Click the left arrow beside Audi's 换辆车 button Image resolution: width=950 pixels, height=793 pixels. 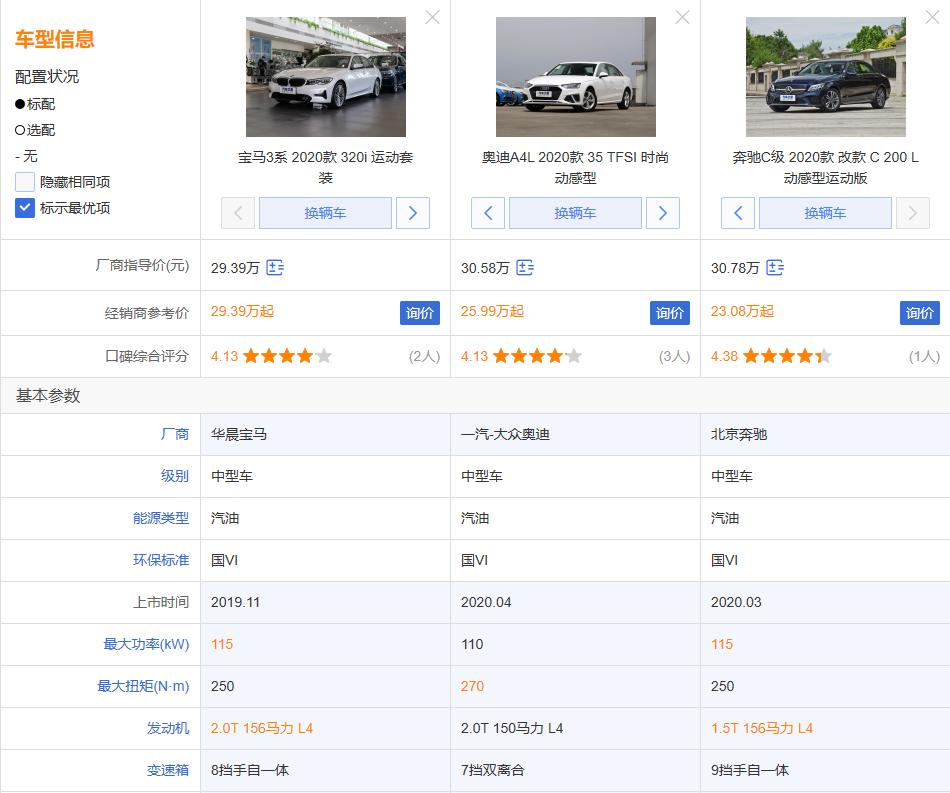(x=488, y=213)
